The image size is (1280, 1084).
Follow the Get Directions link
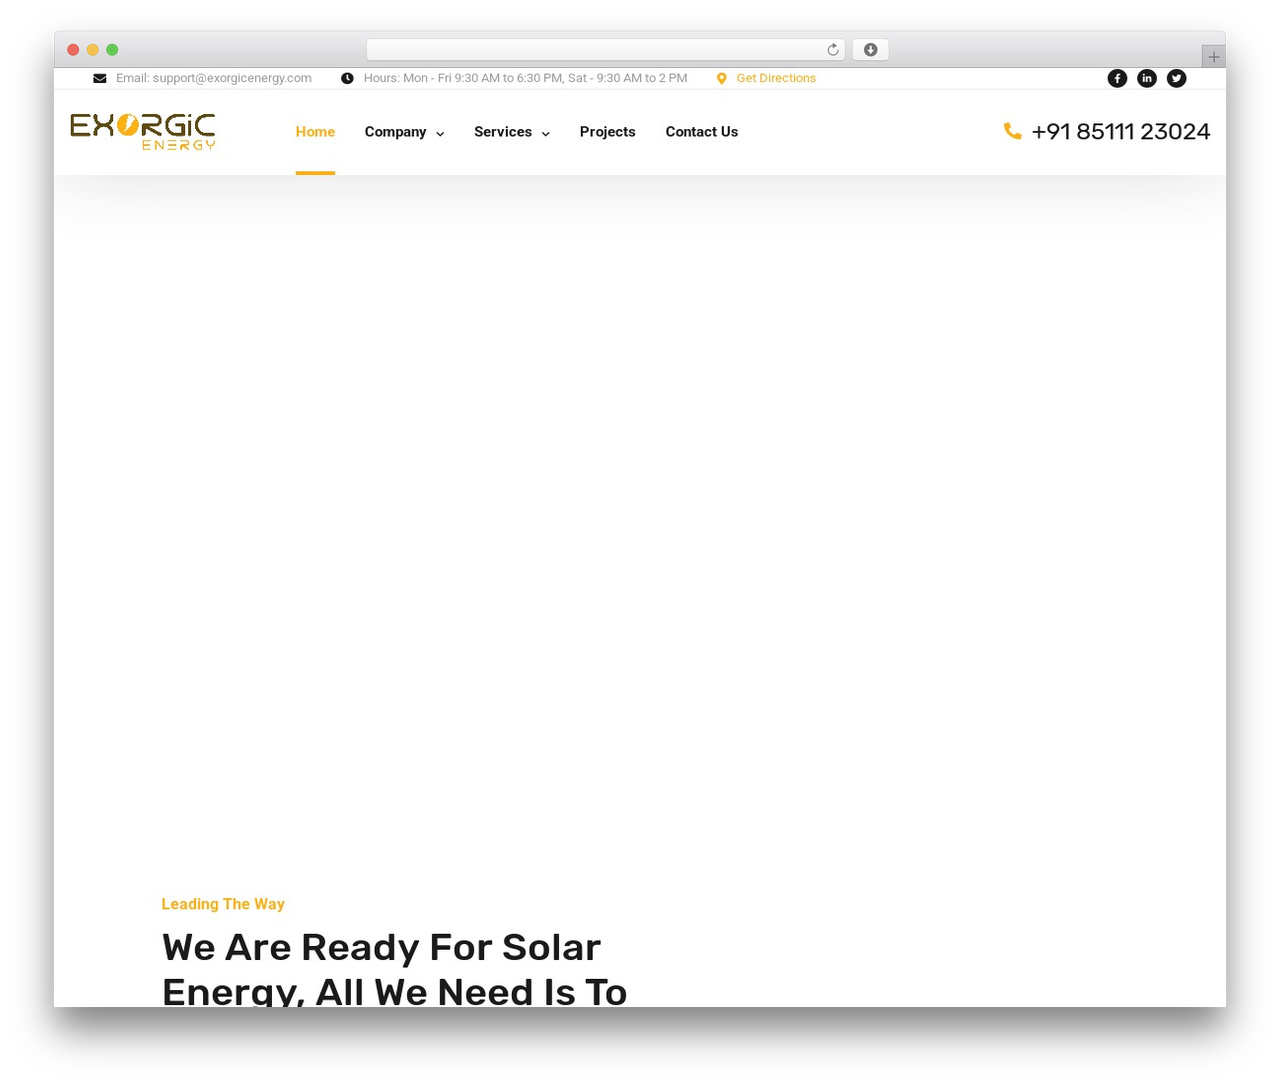(x=776, y=78)
